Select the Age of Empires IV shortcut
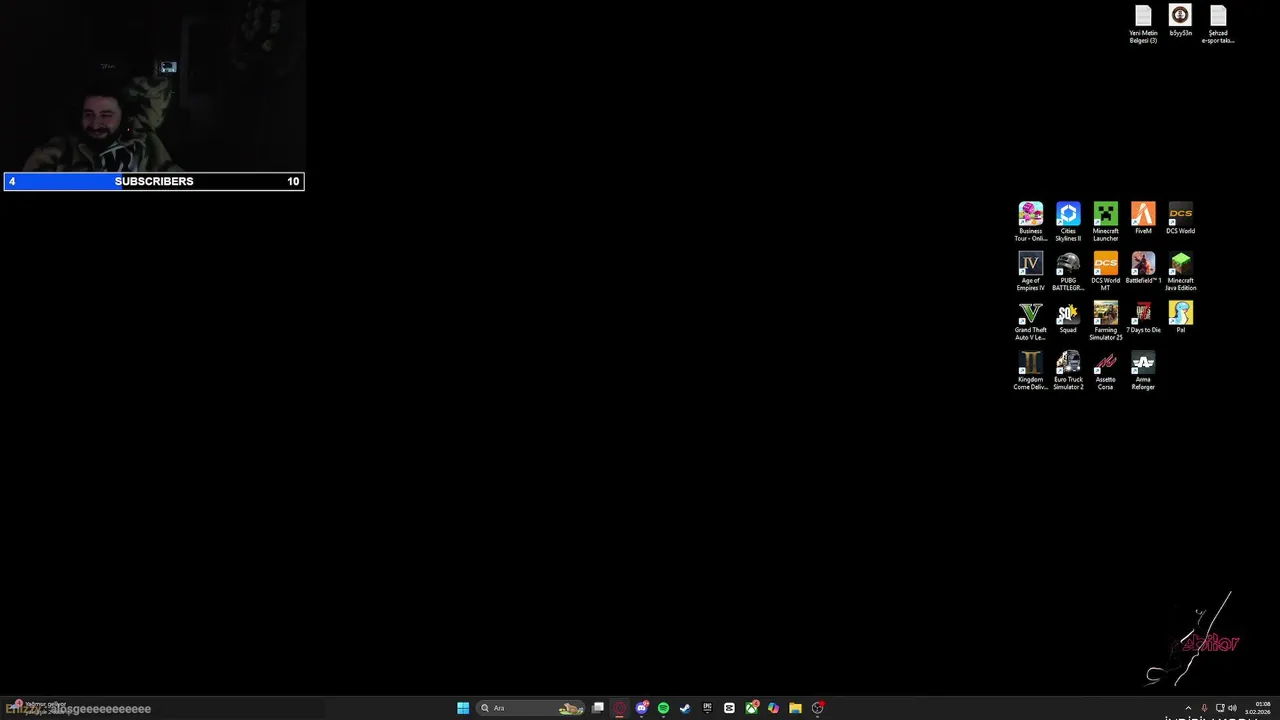1280x720 pixels. pos(1030,271)
